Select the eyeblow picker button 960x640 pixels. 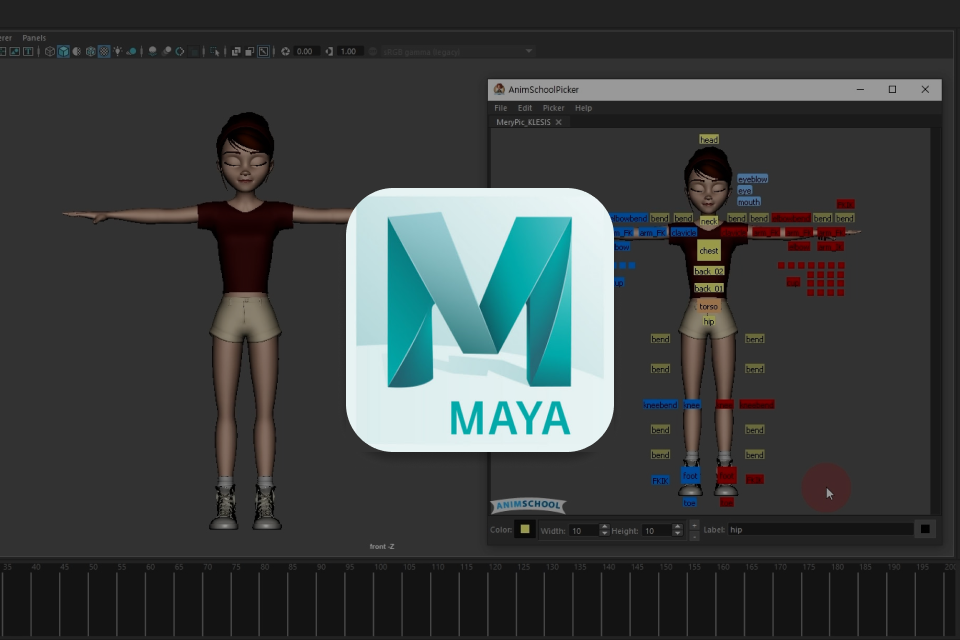(x=752, y=179)
